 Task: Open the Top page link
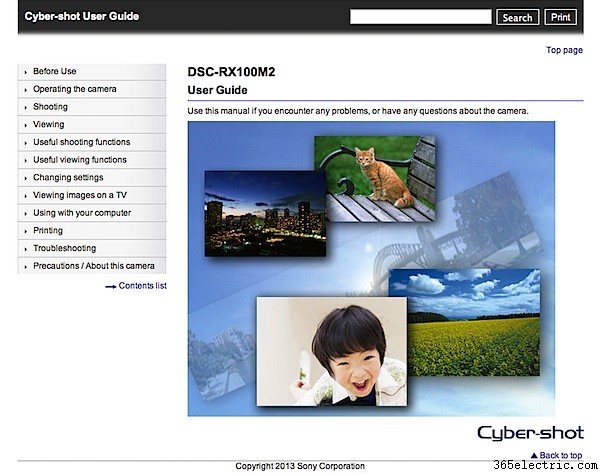(x=564, y=50)
